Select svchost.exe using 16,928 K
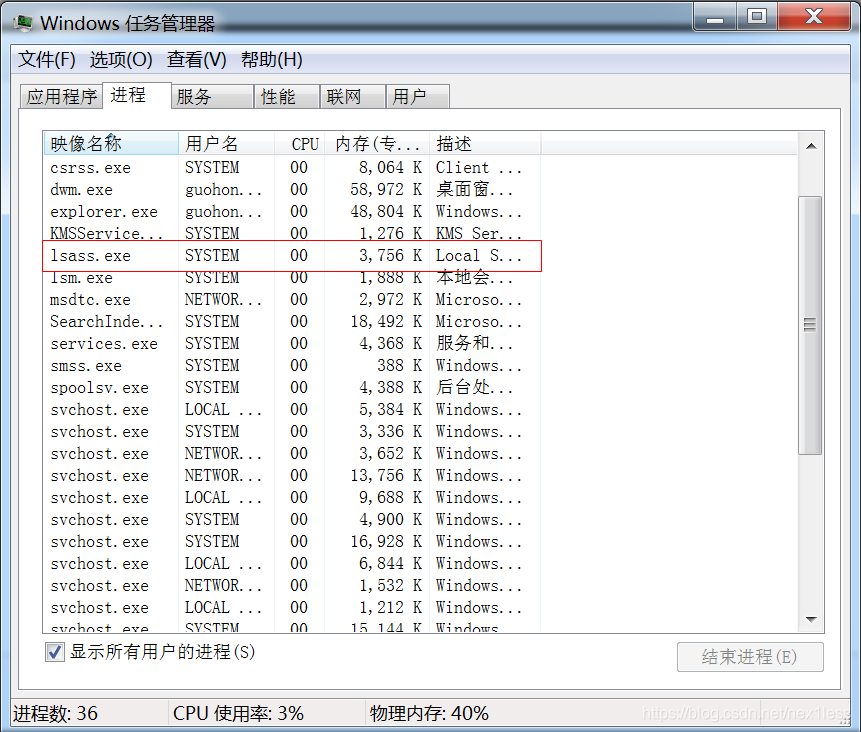 click(x=292, y=541)
